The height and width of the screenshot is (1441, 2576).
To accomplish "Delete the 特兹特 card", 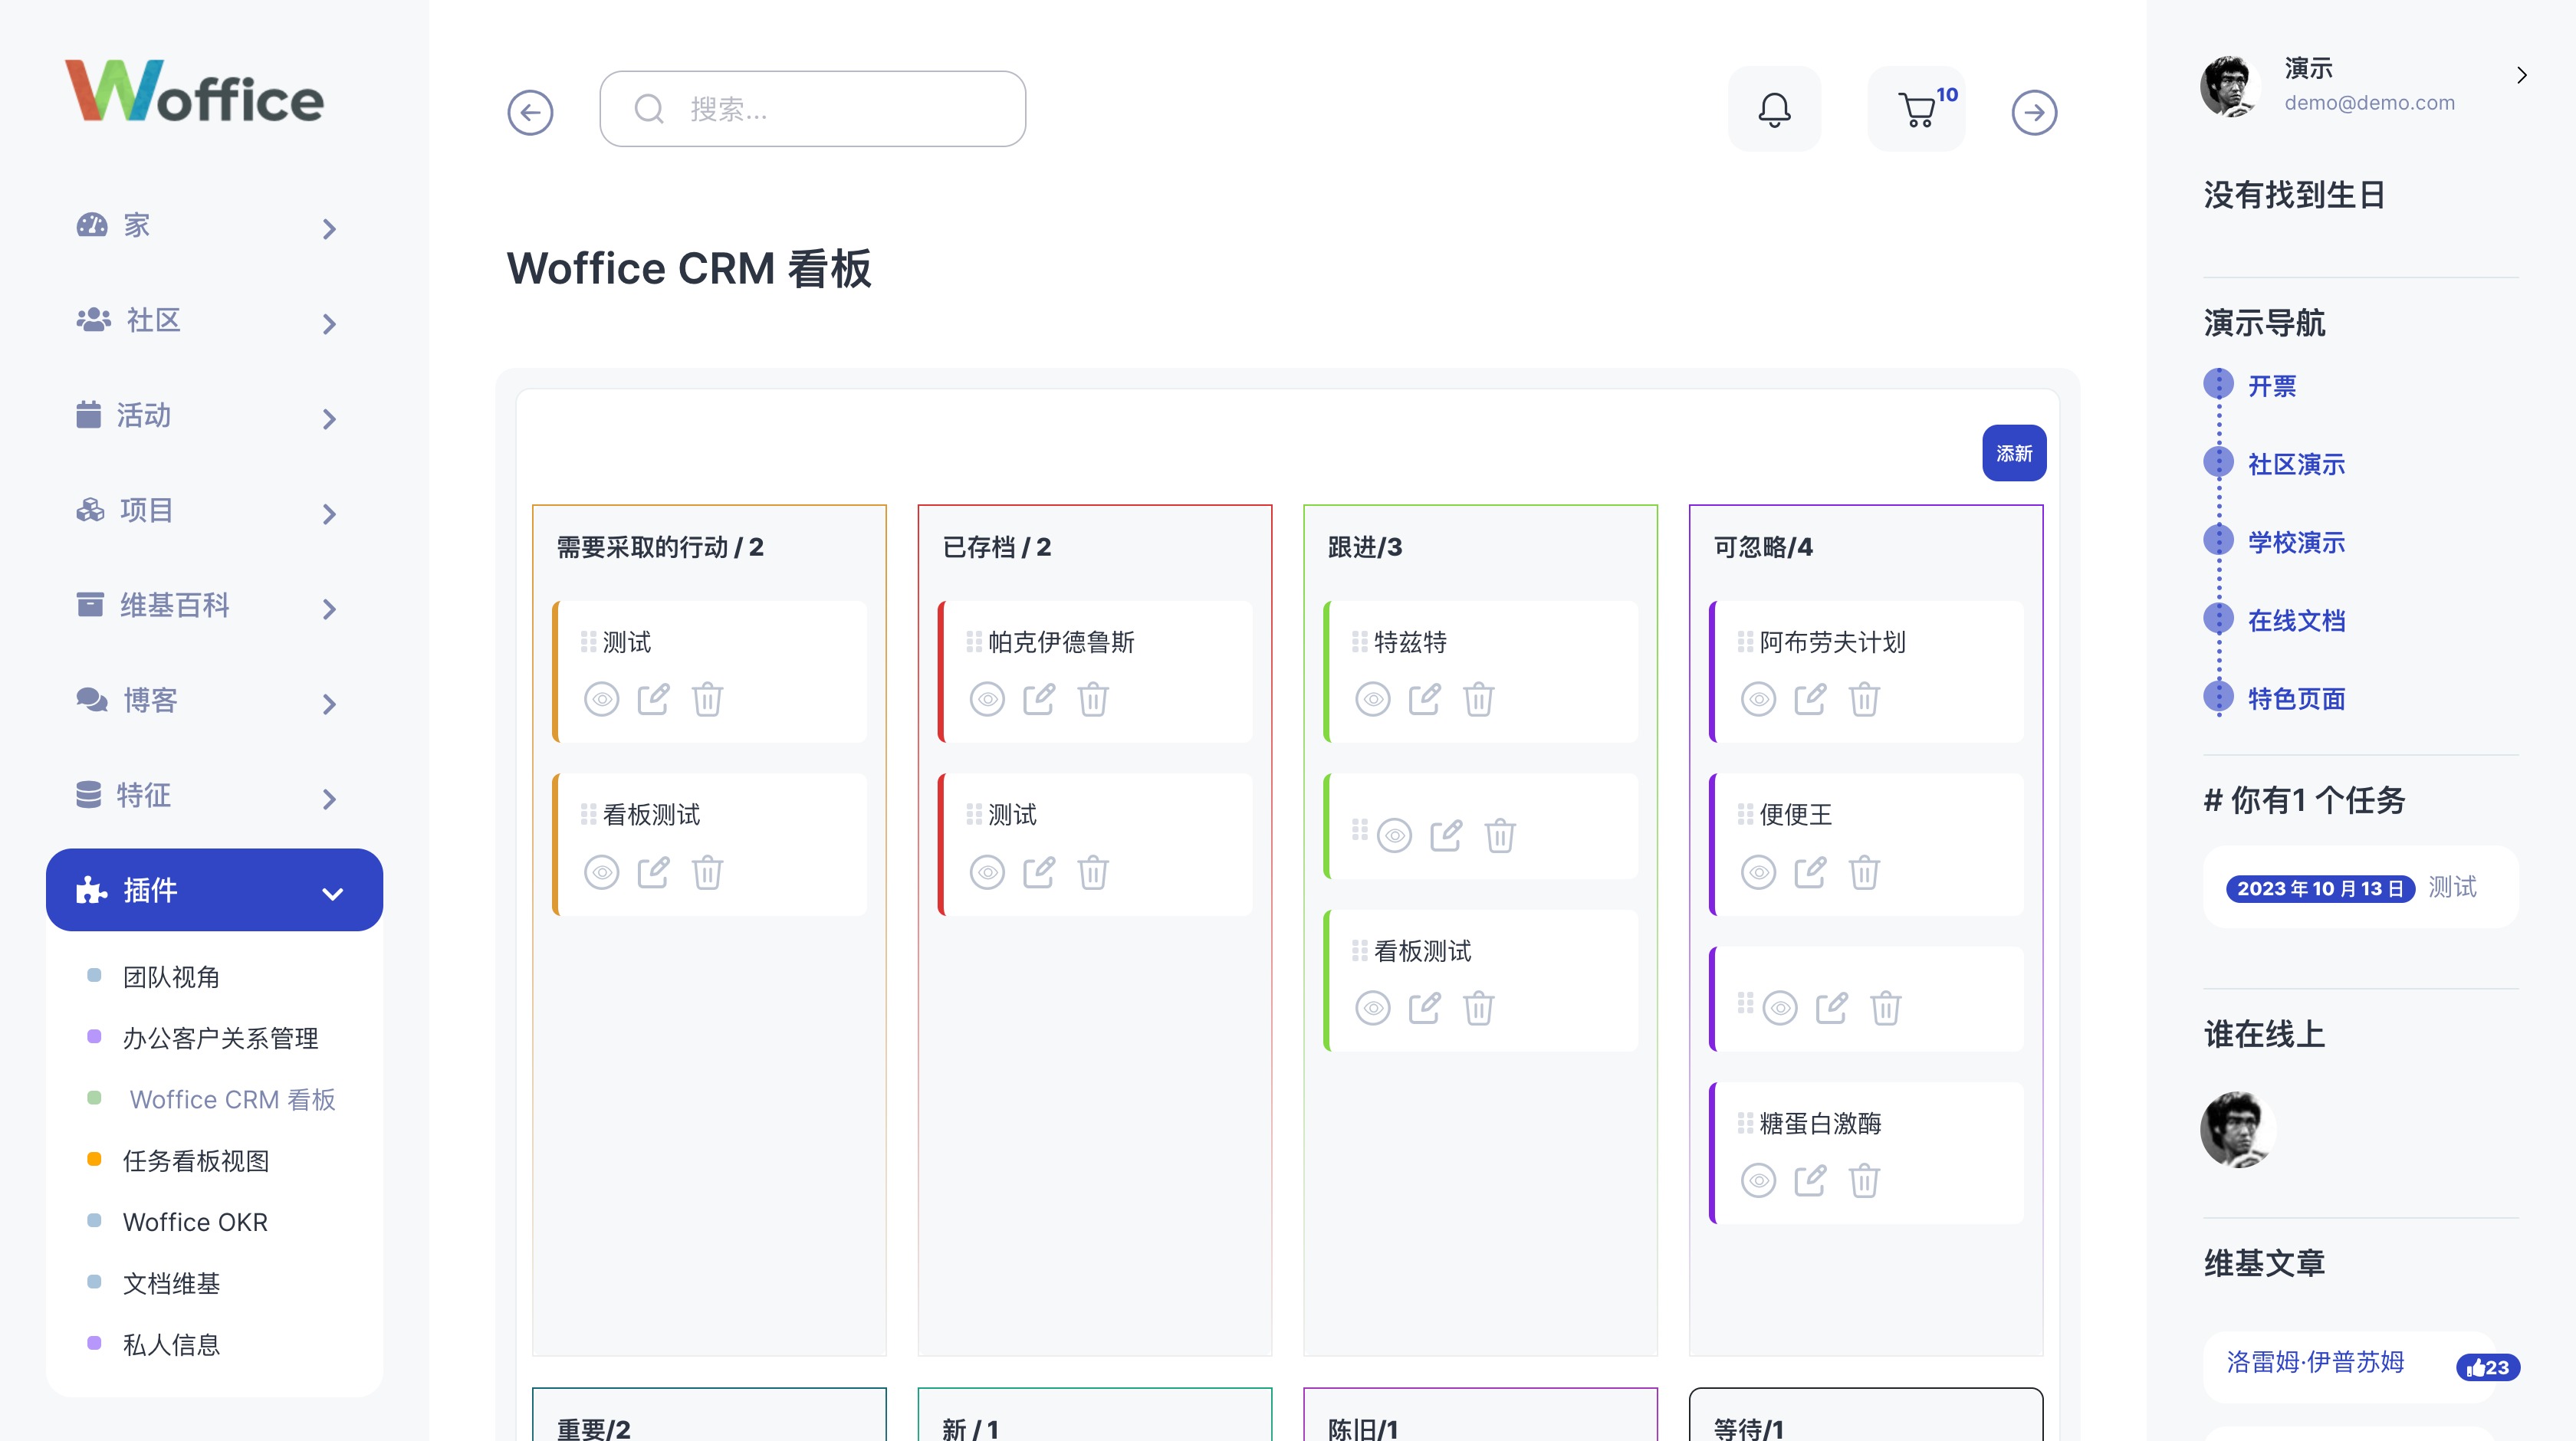I will click(x=1478, y=698).
